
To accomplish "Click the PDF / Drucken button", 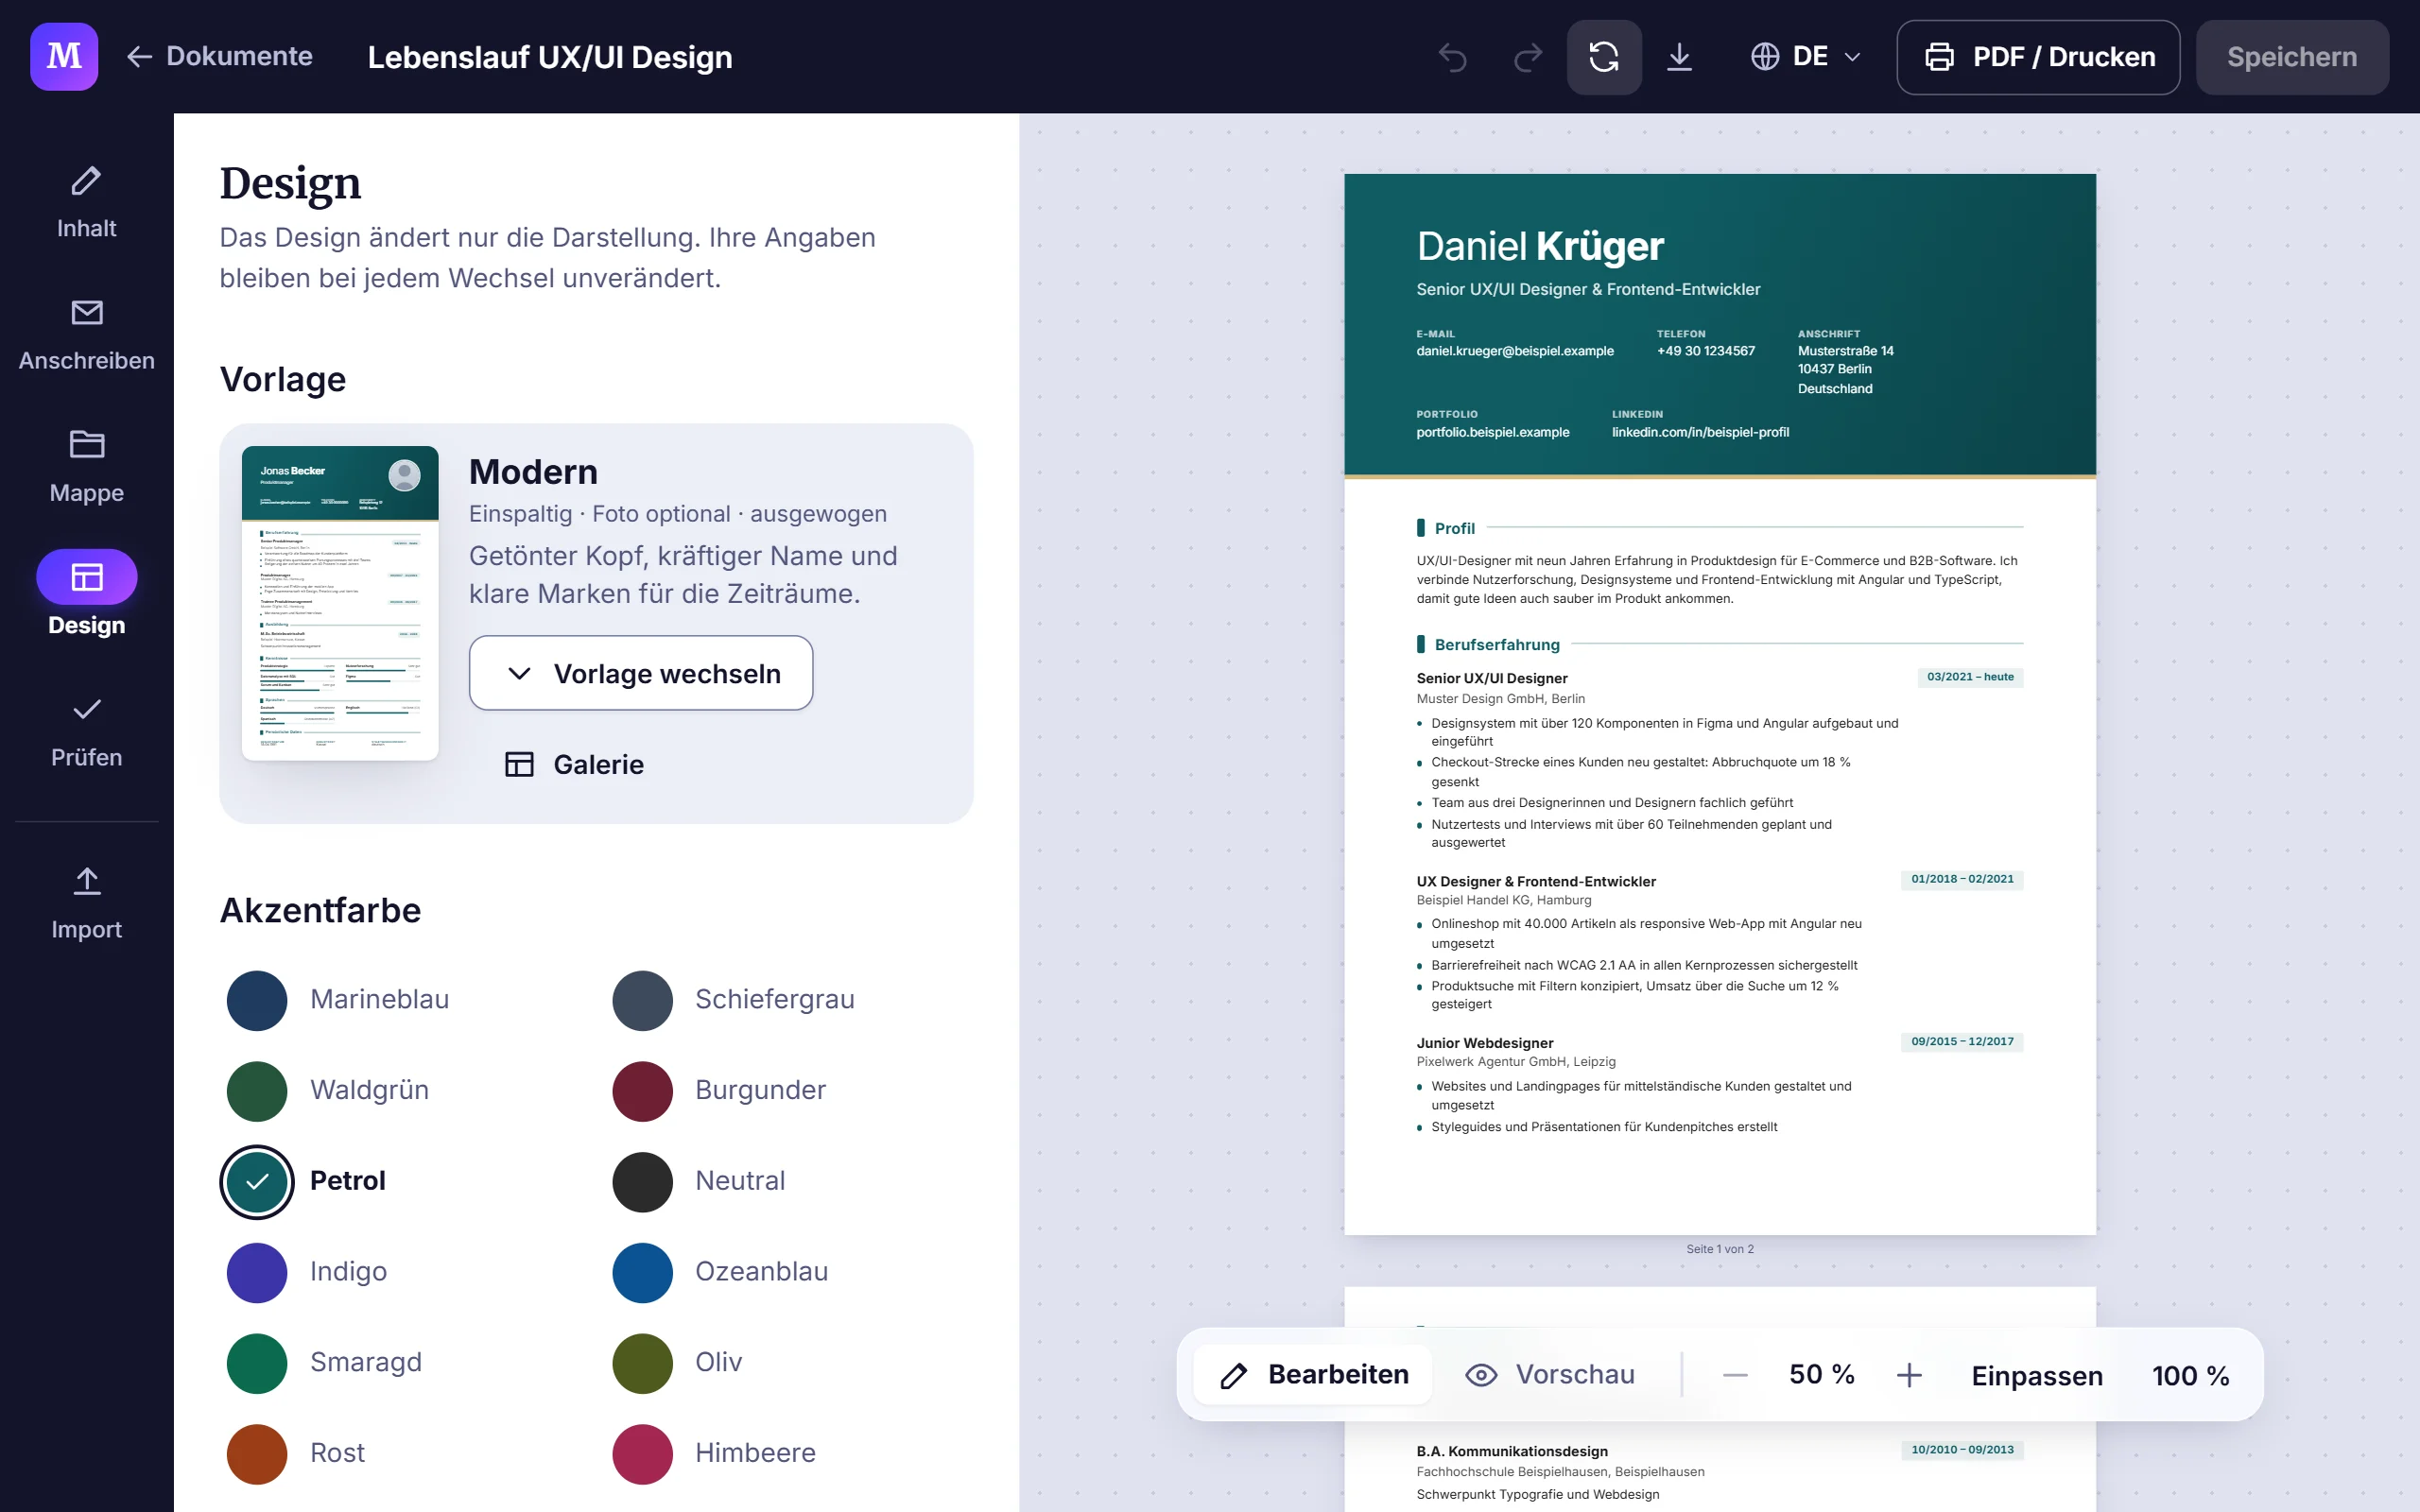I will tap(2038, 57).
